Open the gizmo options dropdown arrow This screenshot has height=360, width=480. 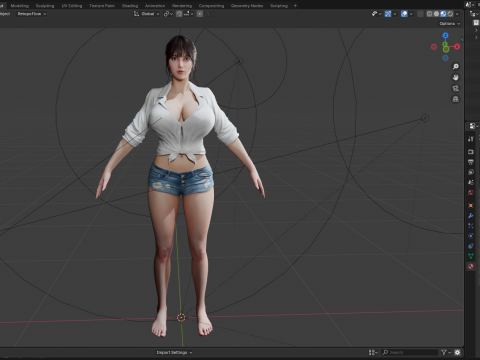pyautogui.click(x=395, y=14)
